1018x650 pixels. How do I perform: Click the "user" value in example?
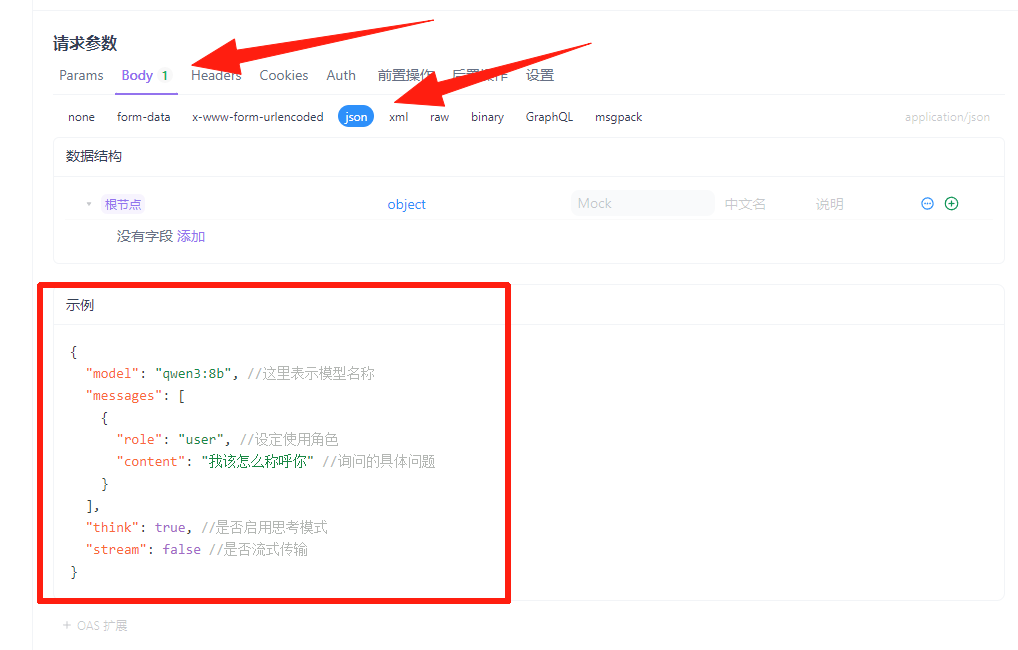pyautogui.click(x=201, y=440)
